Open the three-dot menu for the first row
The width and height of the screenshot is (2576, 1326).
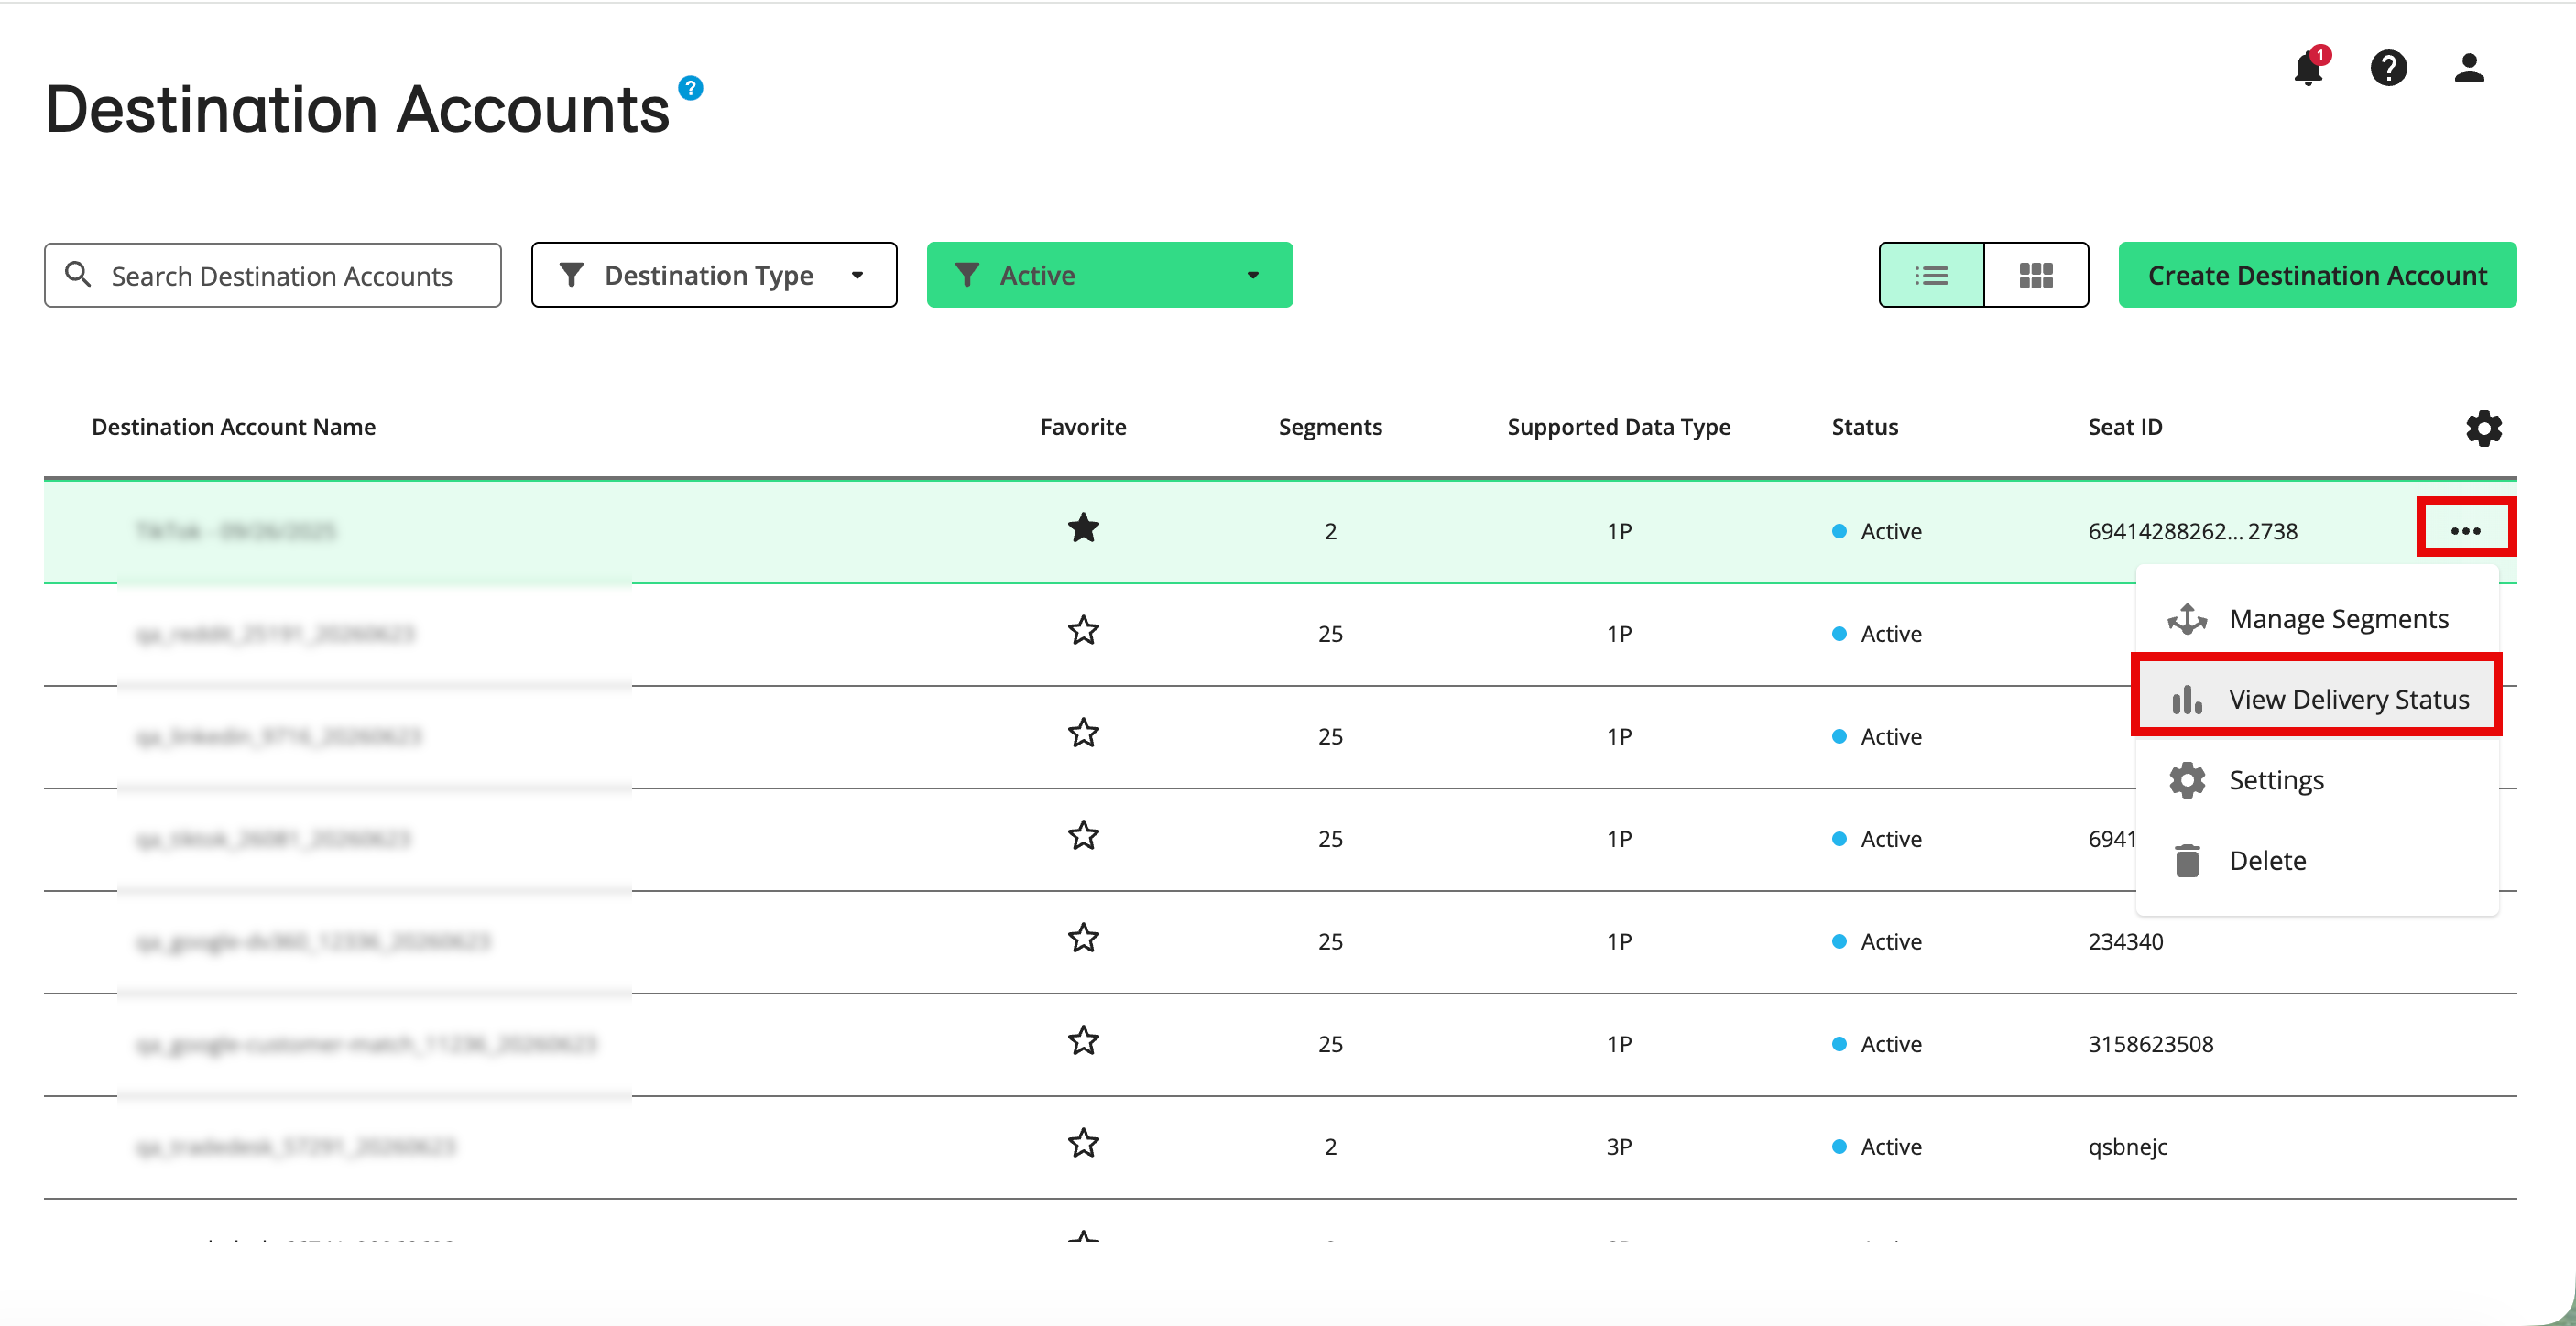(2465, 530)
